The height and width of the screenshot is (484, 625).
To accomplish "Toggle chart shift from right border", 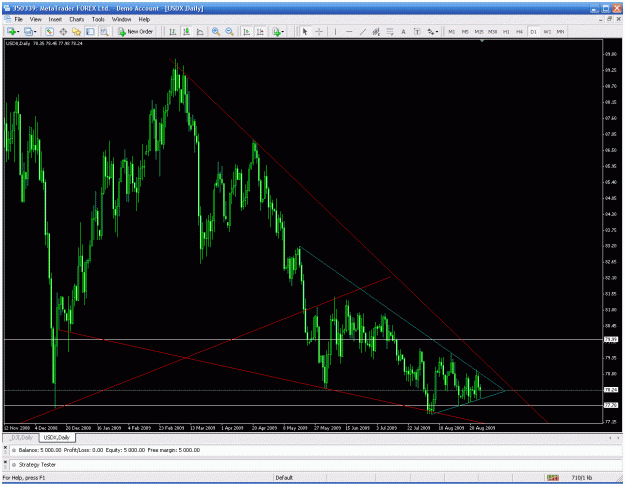I will 260,31.
